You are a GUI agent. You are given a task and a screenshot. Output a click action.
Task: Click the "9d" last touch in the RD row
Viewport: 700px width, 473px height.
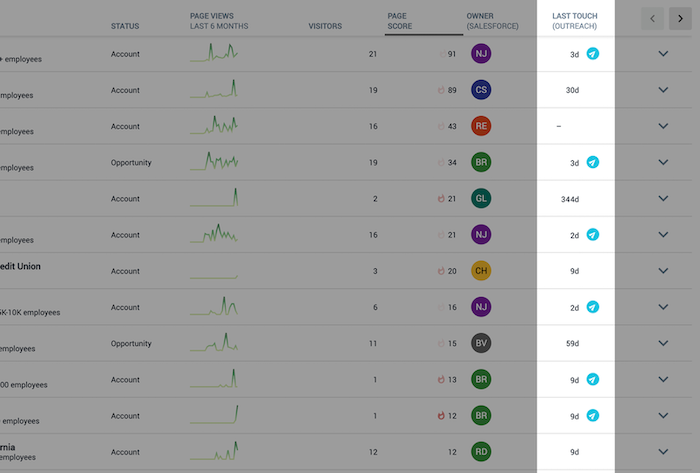click(x=575, y=452)
